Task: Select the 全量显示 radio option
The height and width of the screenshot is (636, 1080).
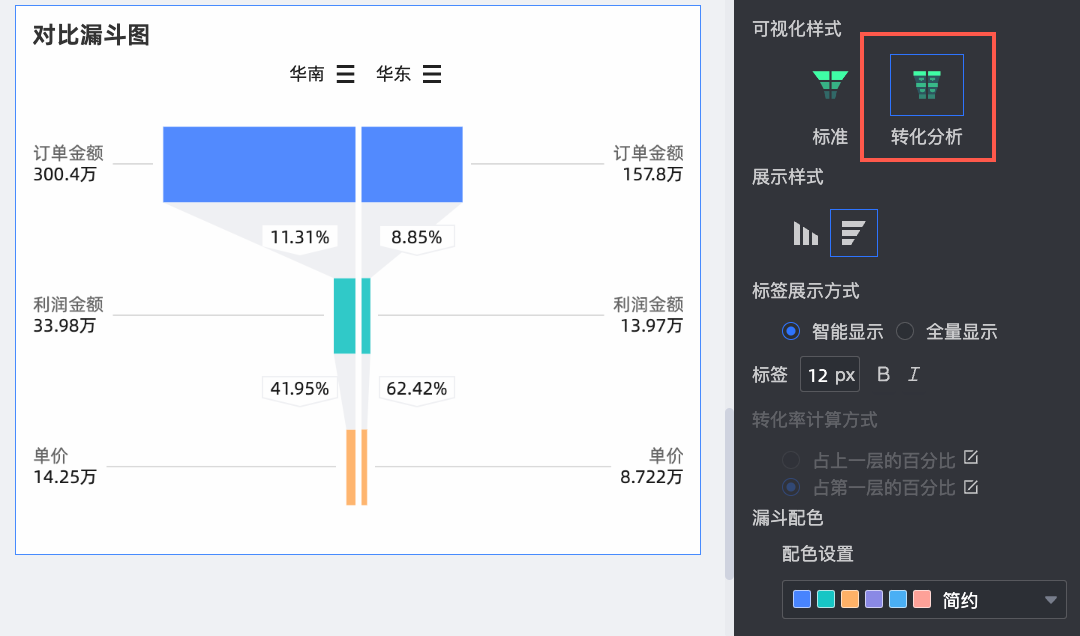Action: (905, 331)
